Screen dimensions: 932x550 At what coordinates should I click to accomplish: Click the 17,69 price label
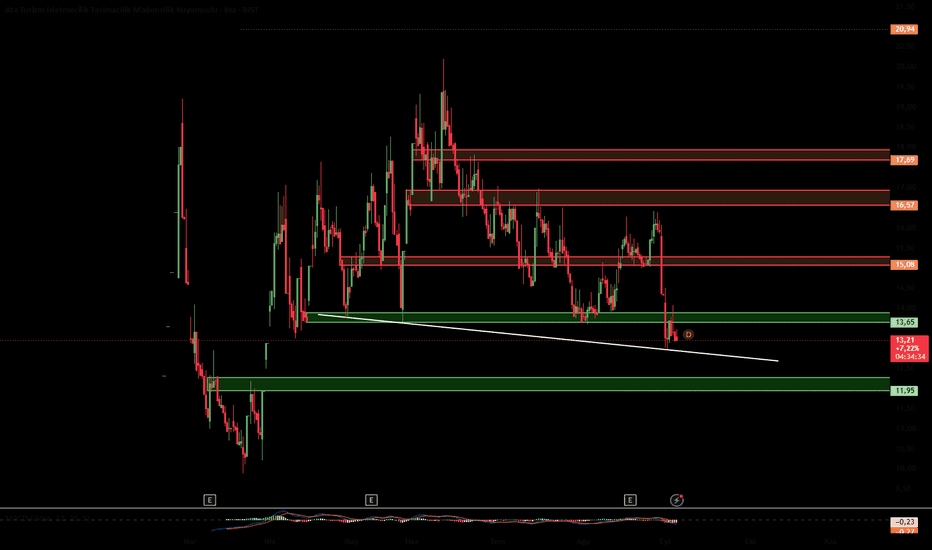904,160
